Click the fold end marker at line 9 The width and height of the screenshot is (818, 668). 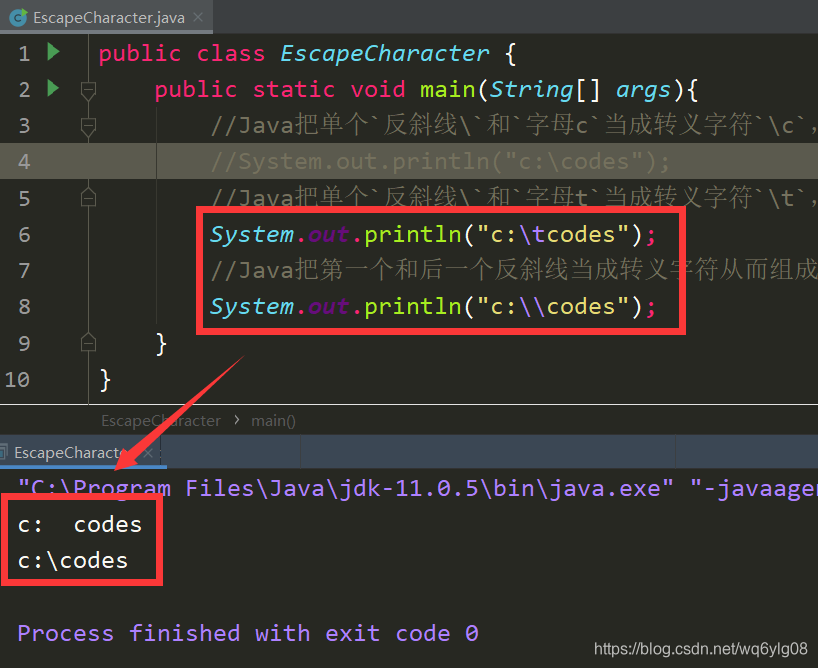pos(88,342)
